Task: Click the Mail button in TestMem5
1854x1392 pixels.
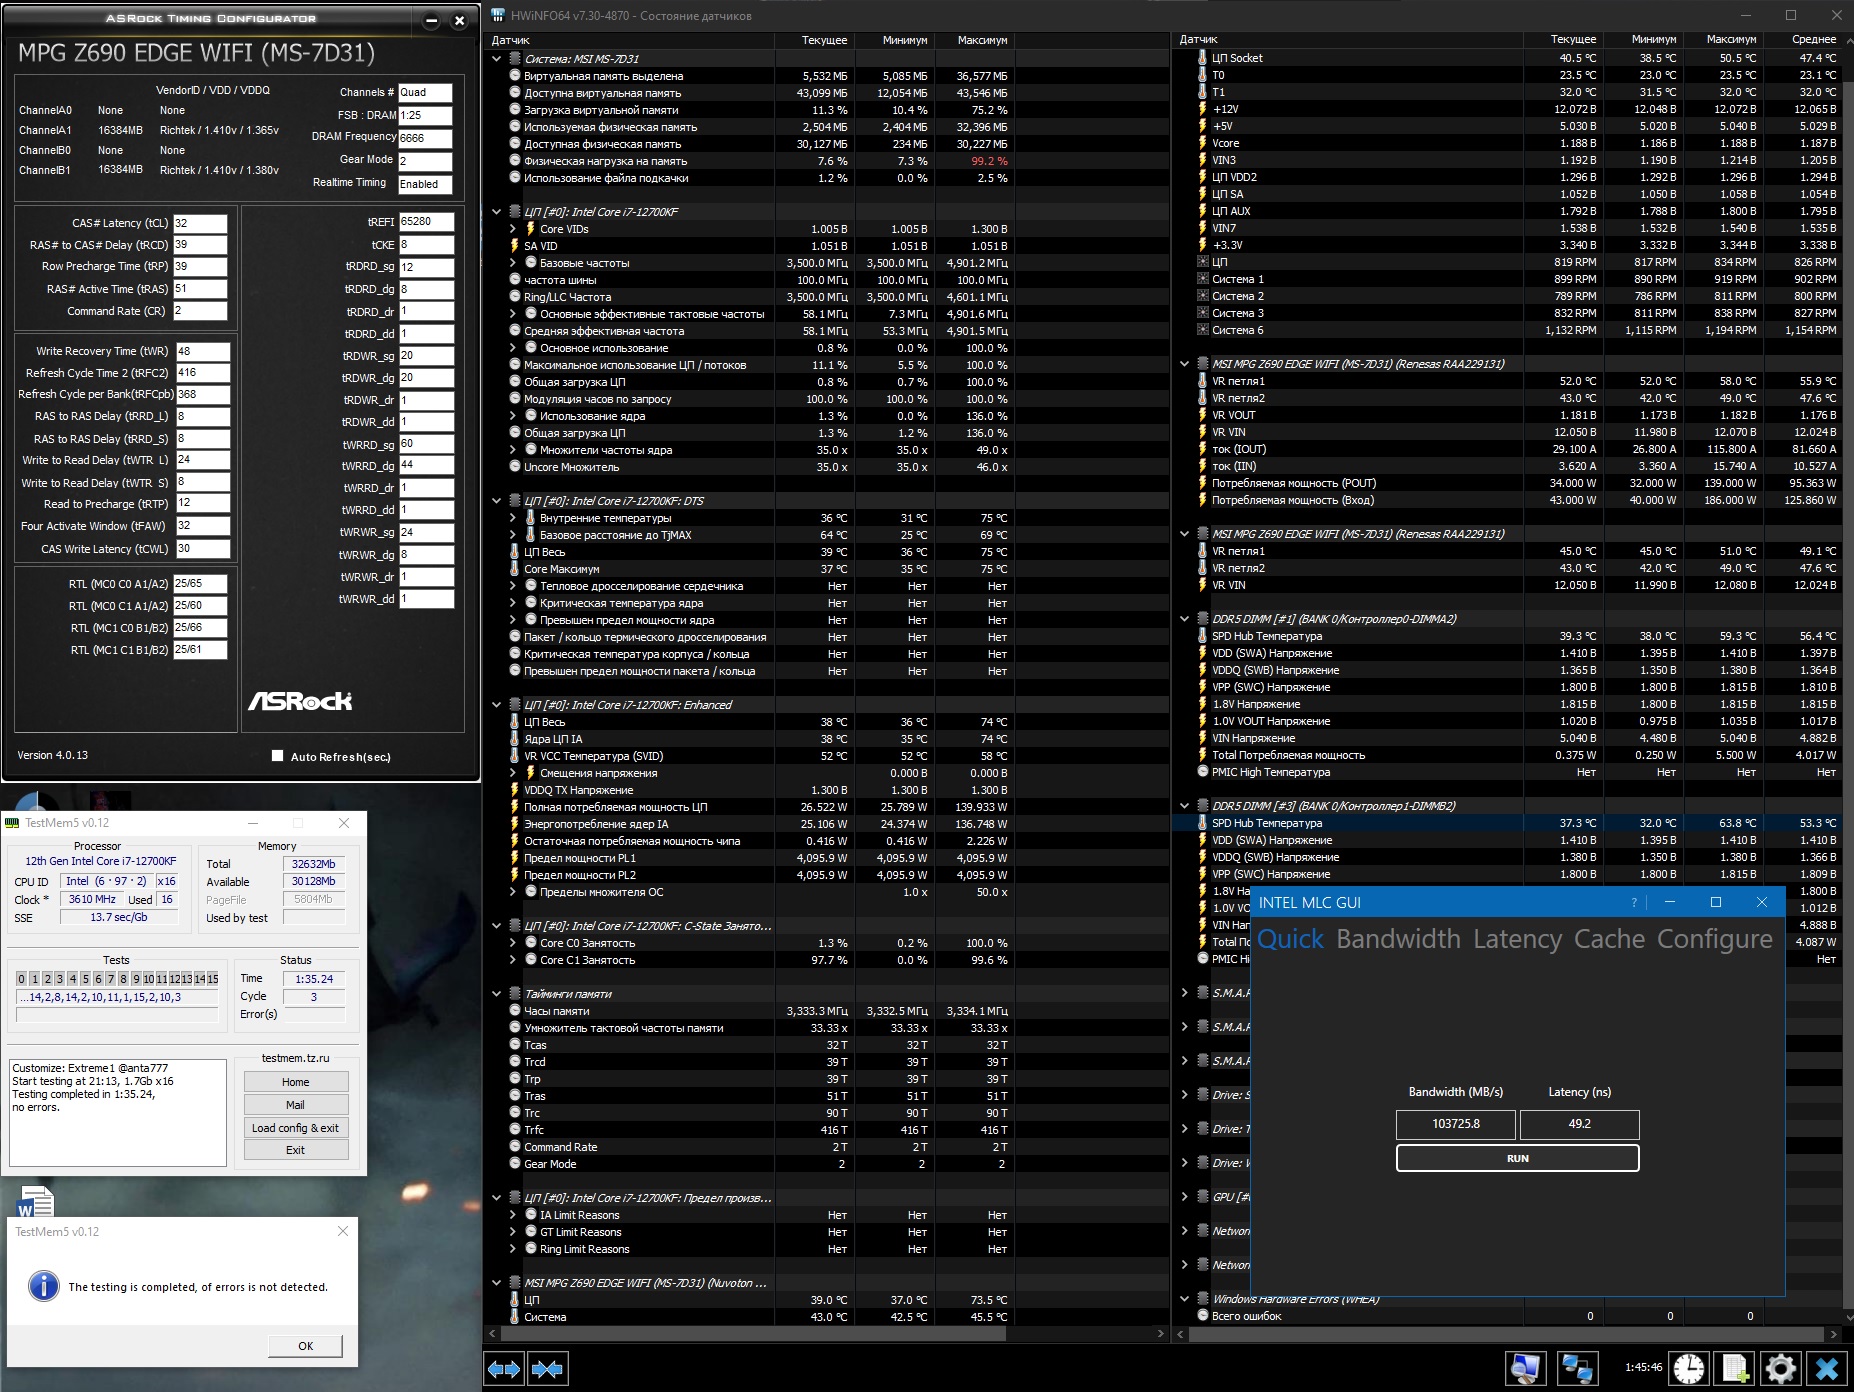Action: coord(296,1105)
